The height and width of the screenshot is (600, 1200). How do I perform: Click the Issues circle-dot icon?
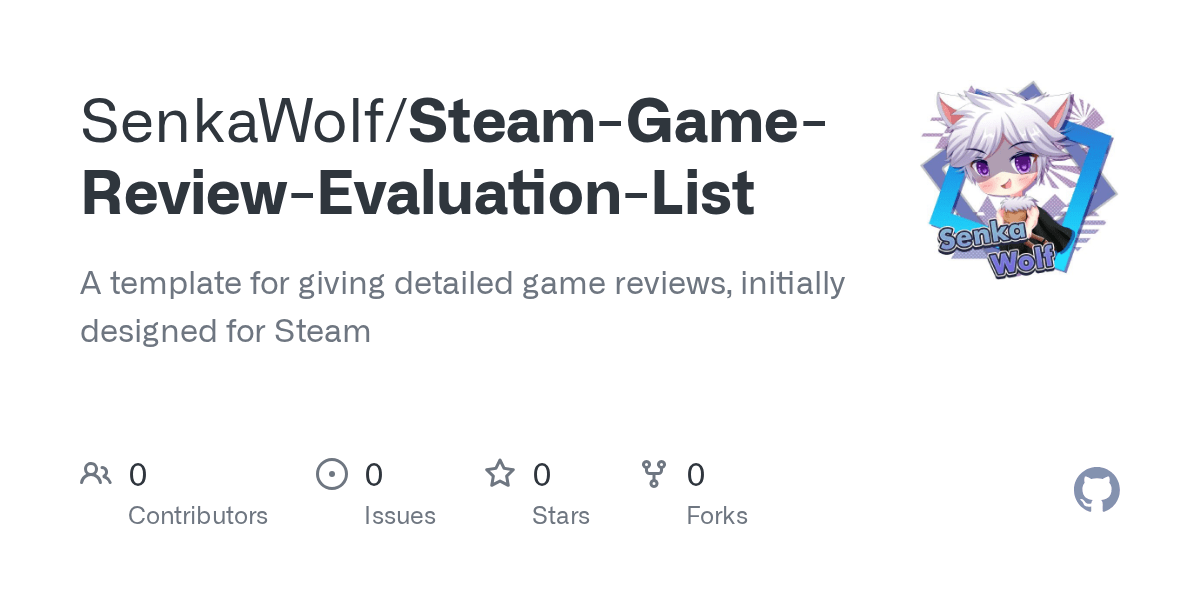click(x=332, y=474)
